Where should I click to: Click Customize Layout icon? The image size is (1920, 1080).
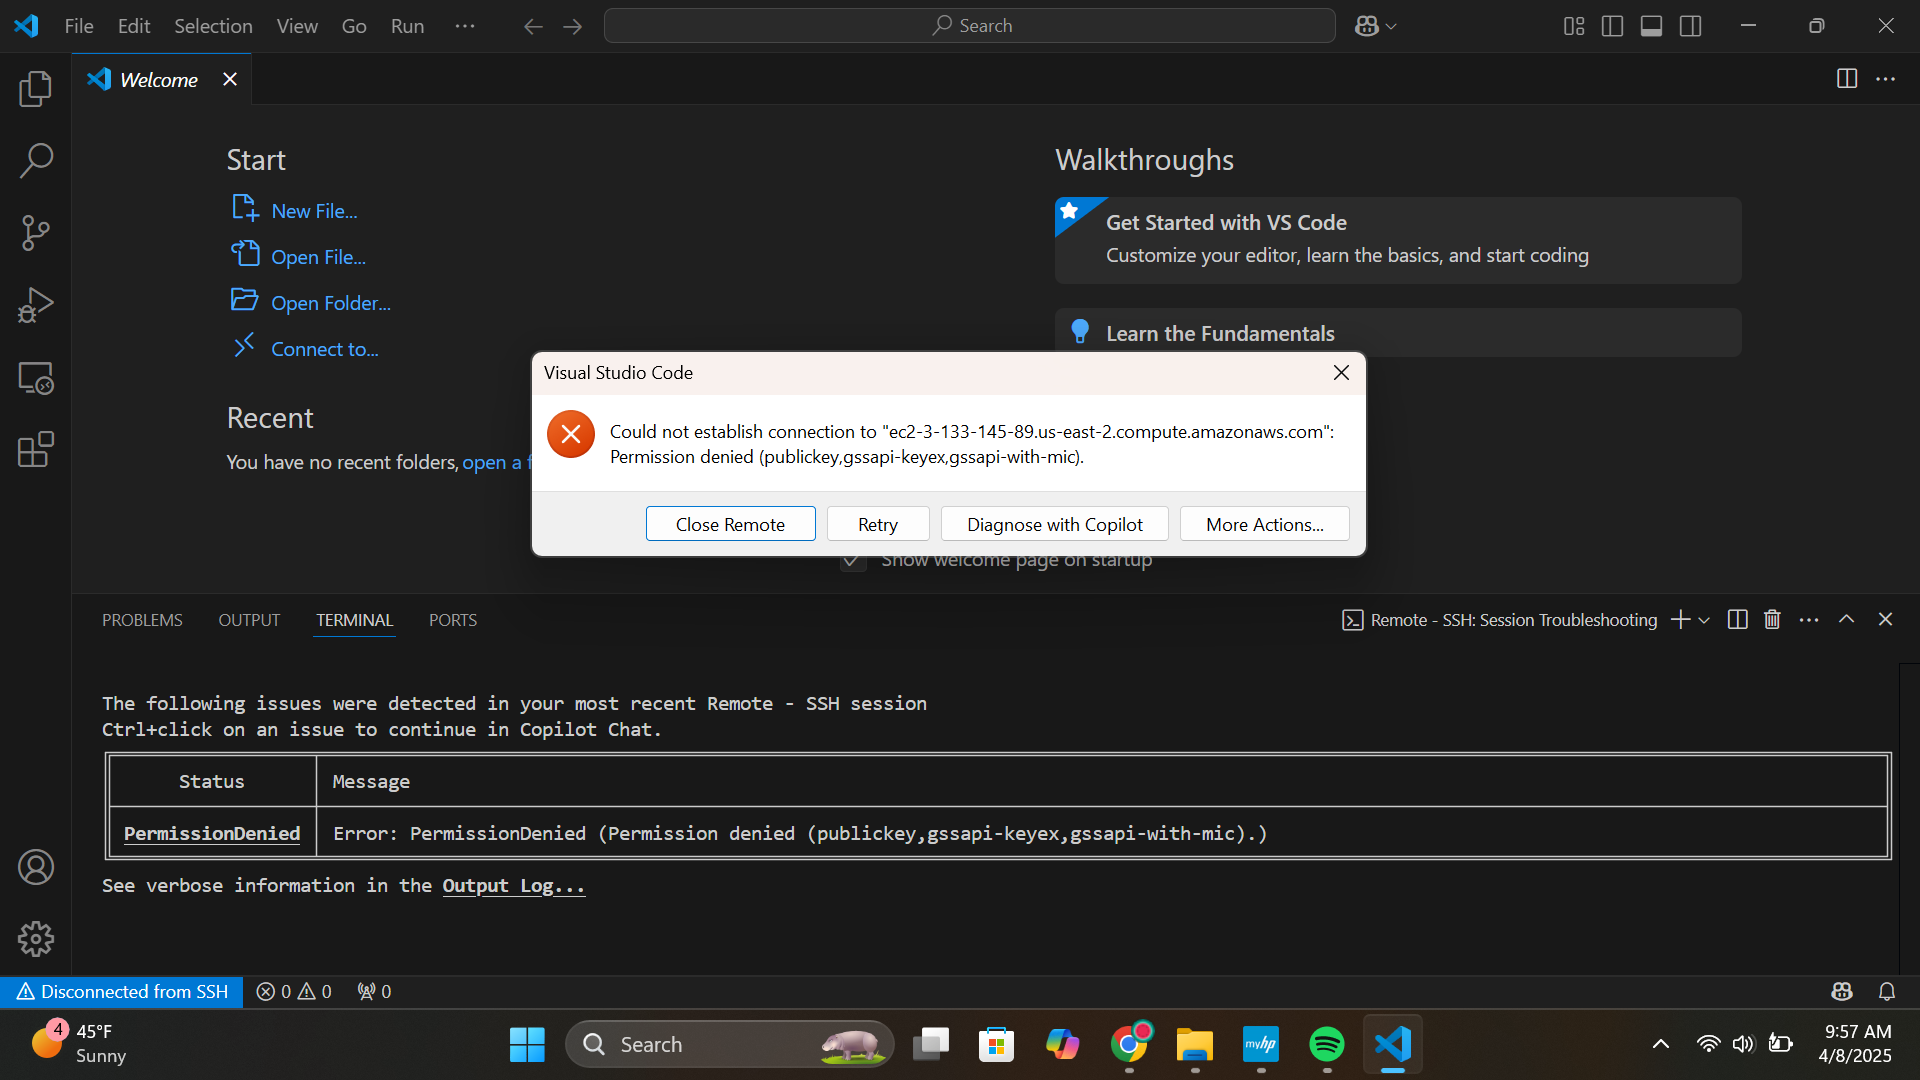(x=1574, y=26)
